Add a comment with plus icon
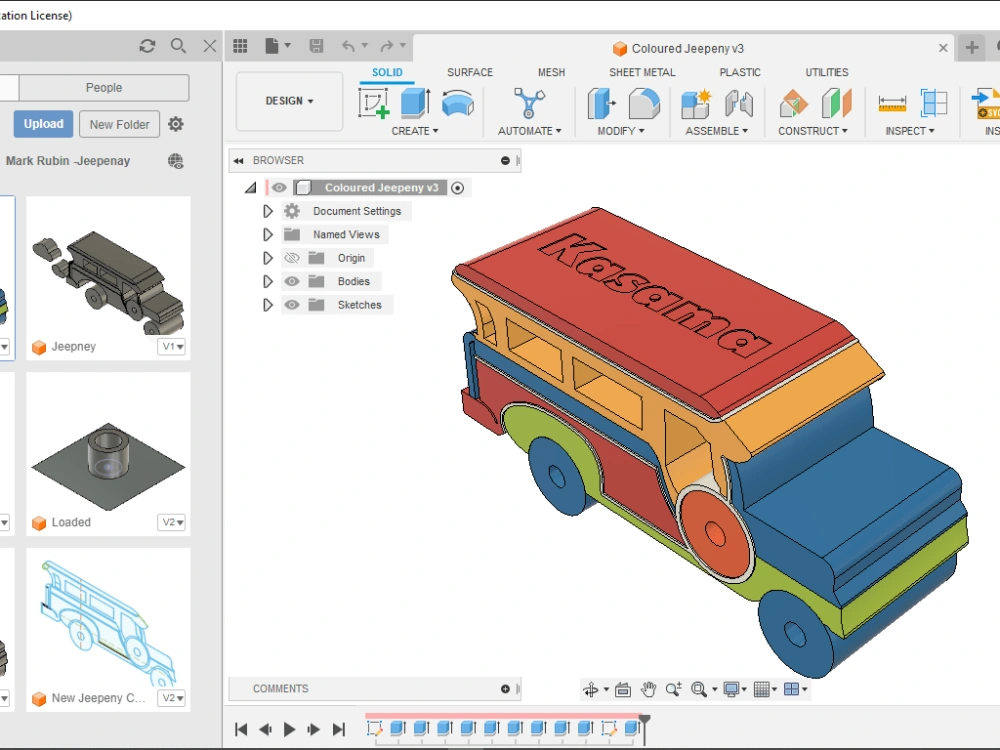The image size is (1000, 750). 505,689
